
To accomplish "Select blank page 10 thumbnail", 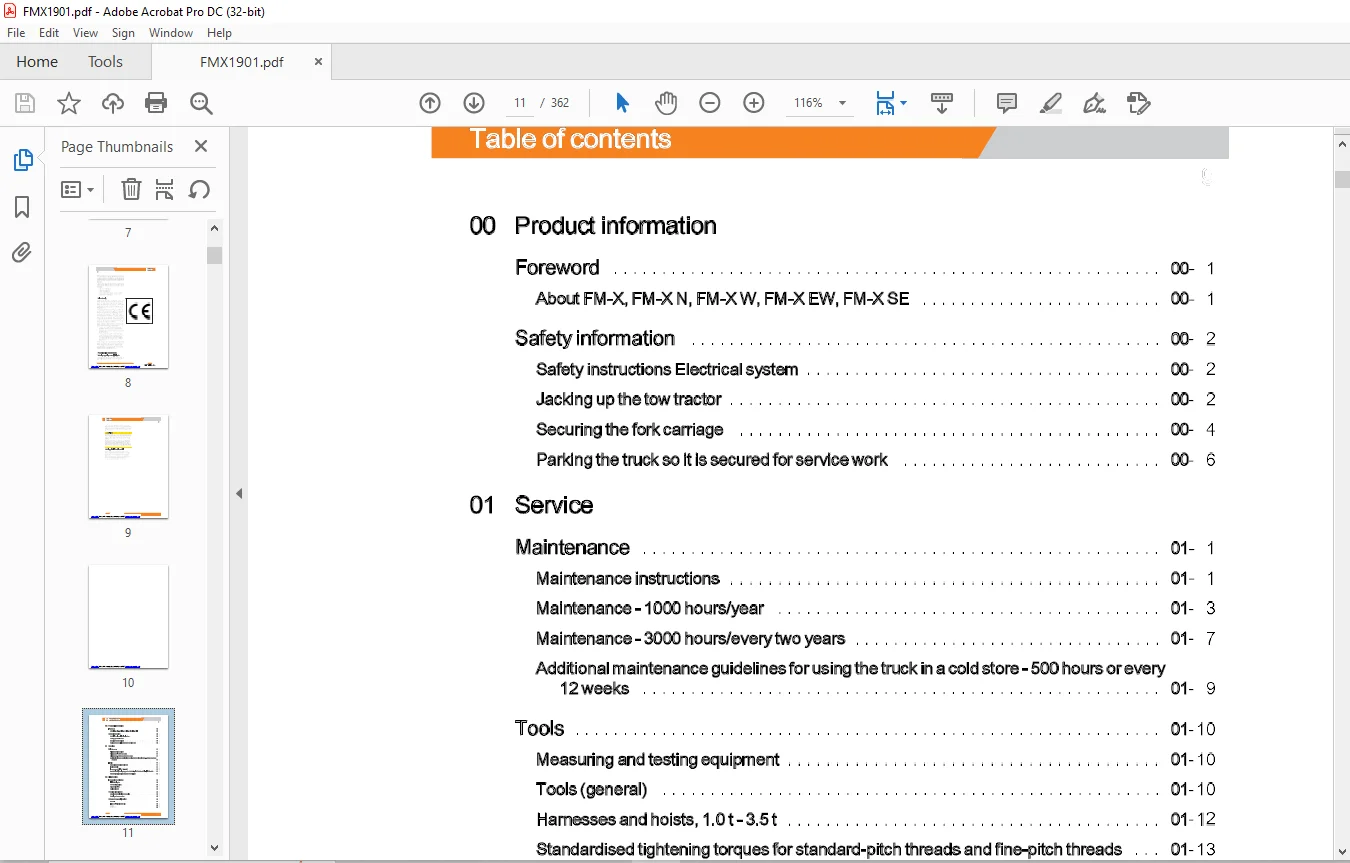I will [x=128, y=617].
